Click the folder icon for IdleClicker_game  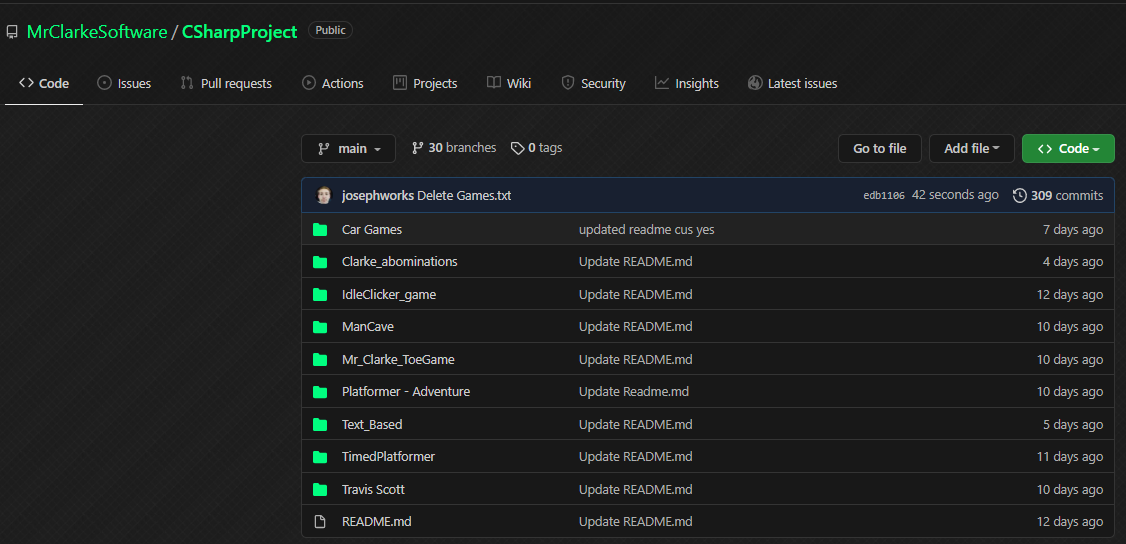click(x=320, y=294)
